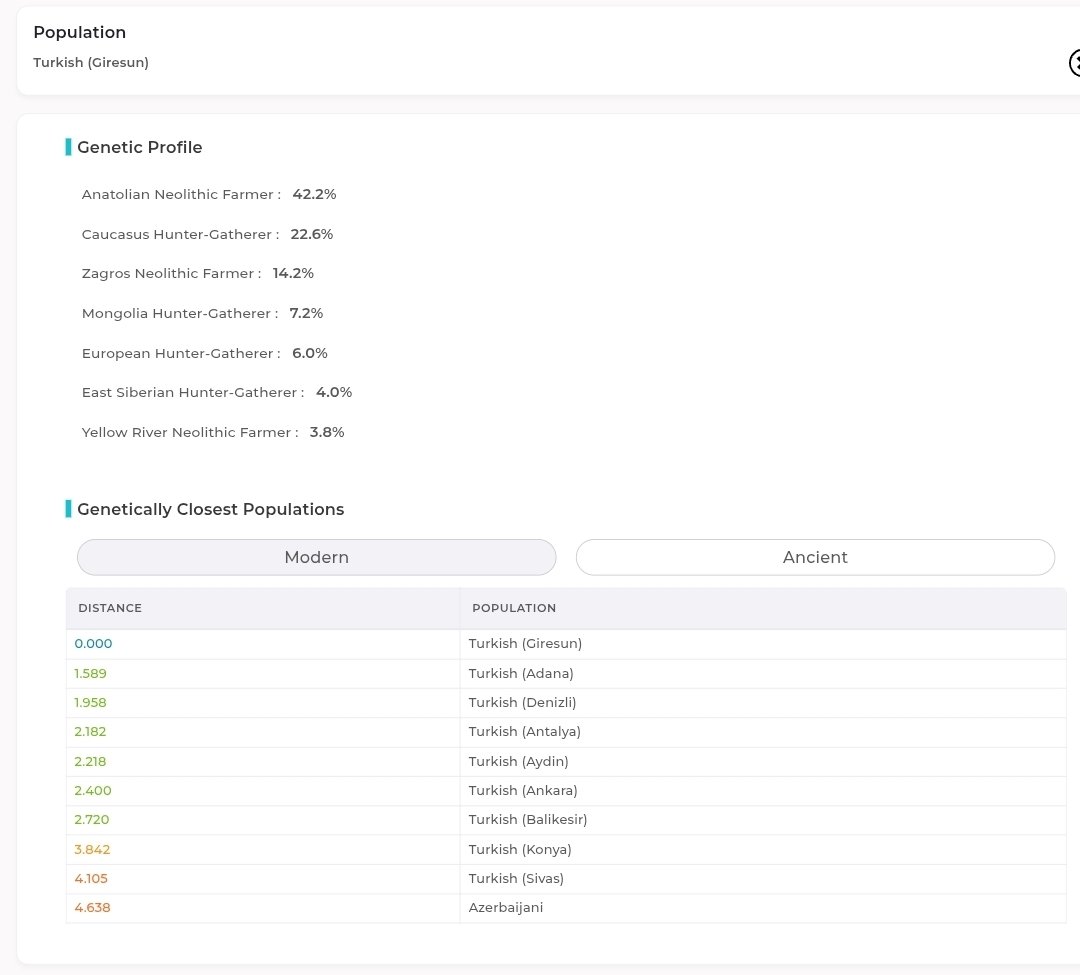This screenshot has width=1080, height=975.
Task: Select the Turkish (Adana) population row
Action: pos(566,673)
